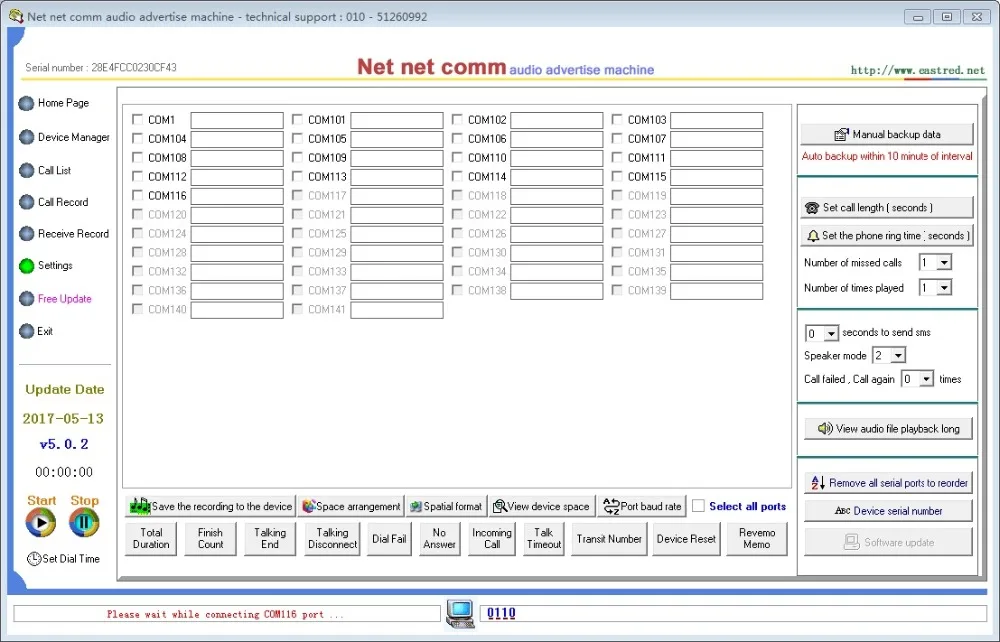1000x642 pixels.
Task: Click the Start play icon
Action: 41,523
